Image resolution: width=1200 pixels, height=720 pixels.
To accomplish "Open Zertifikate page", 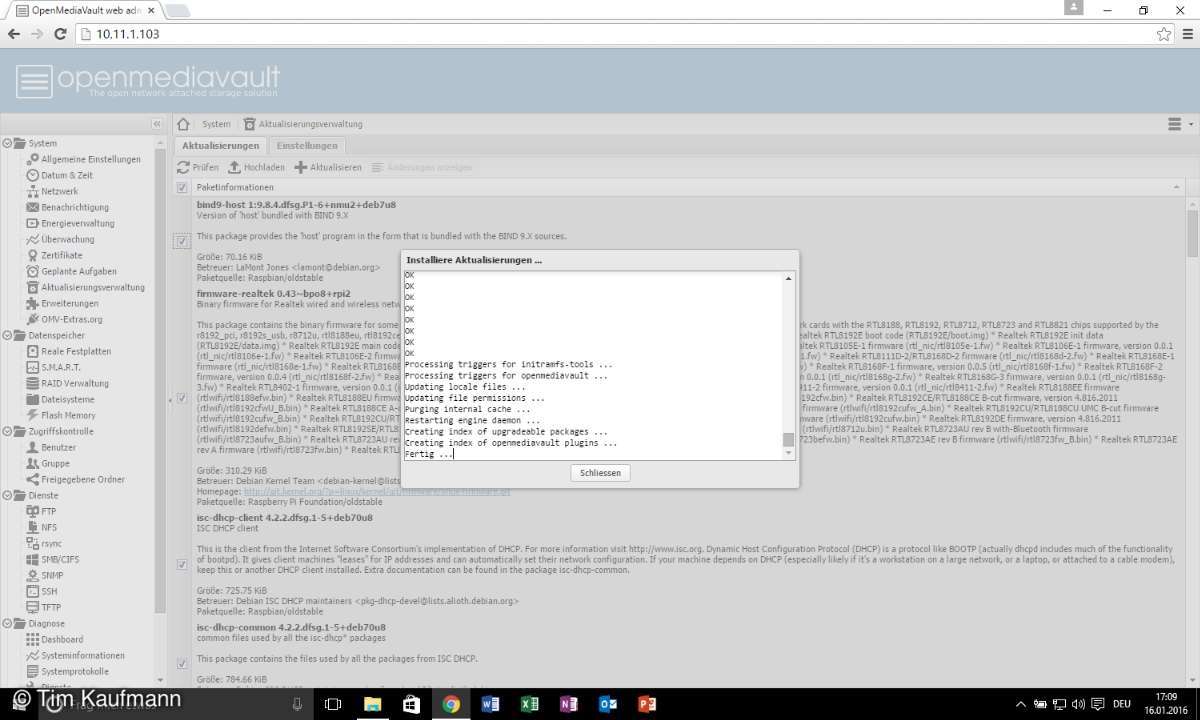I will [x=61, y=255].
